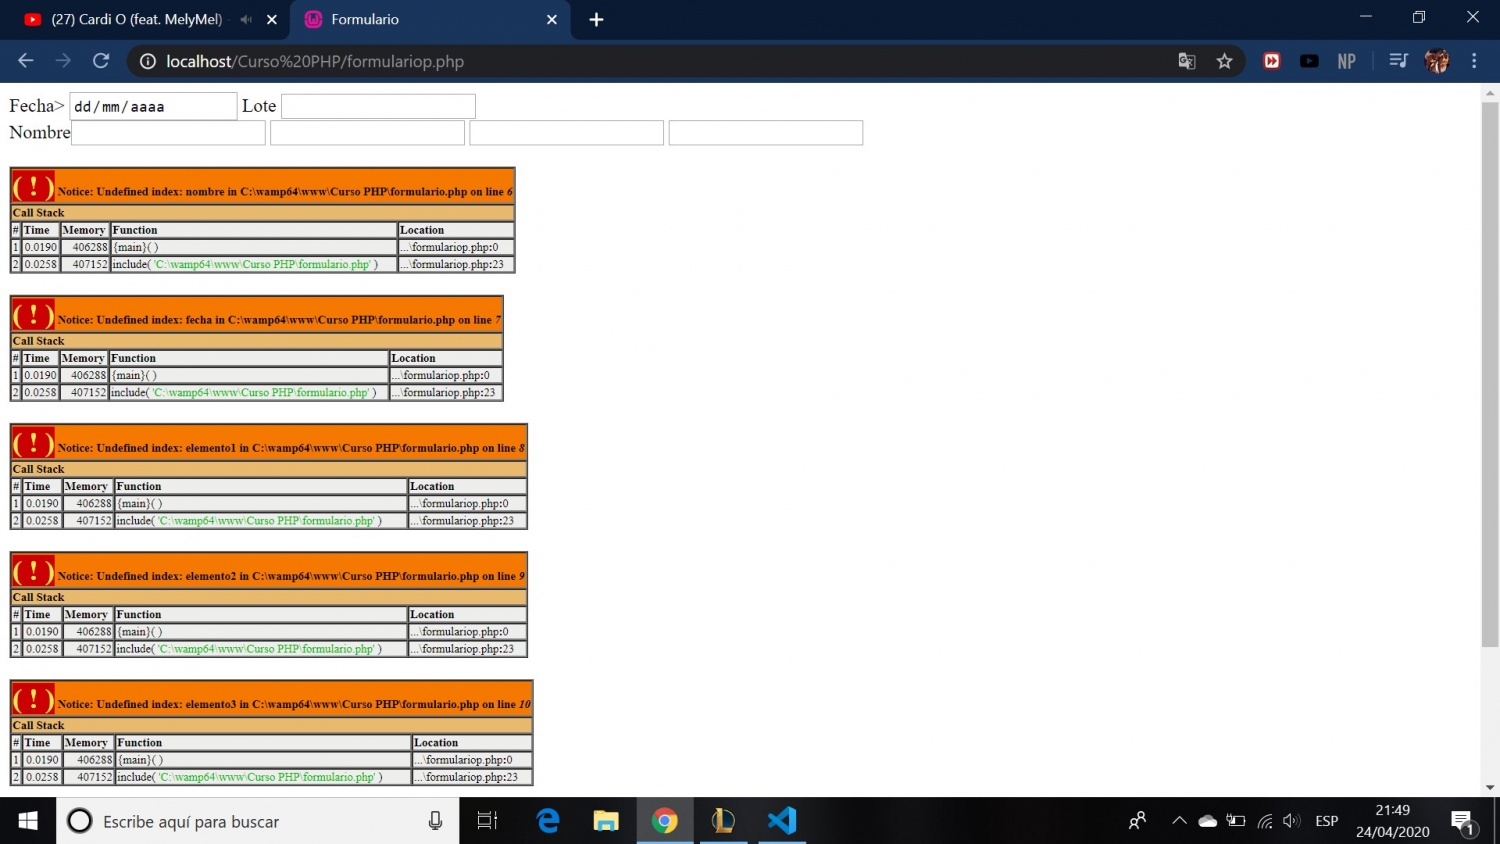Close the Formulario tab

point(552,19)
